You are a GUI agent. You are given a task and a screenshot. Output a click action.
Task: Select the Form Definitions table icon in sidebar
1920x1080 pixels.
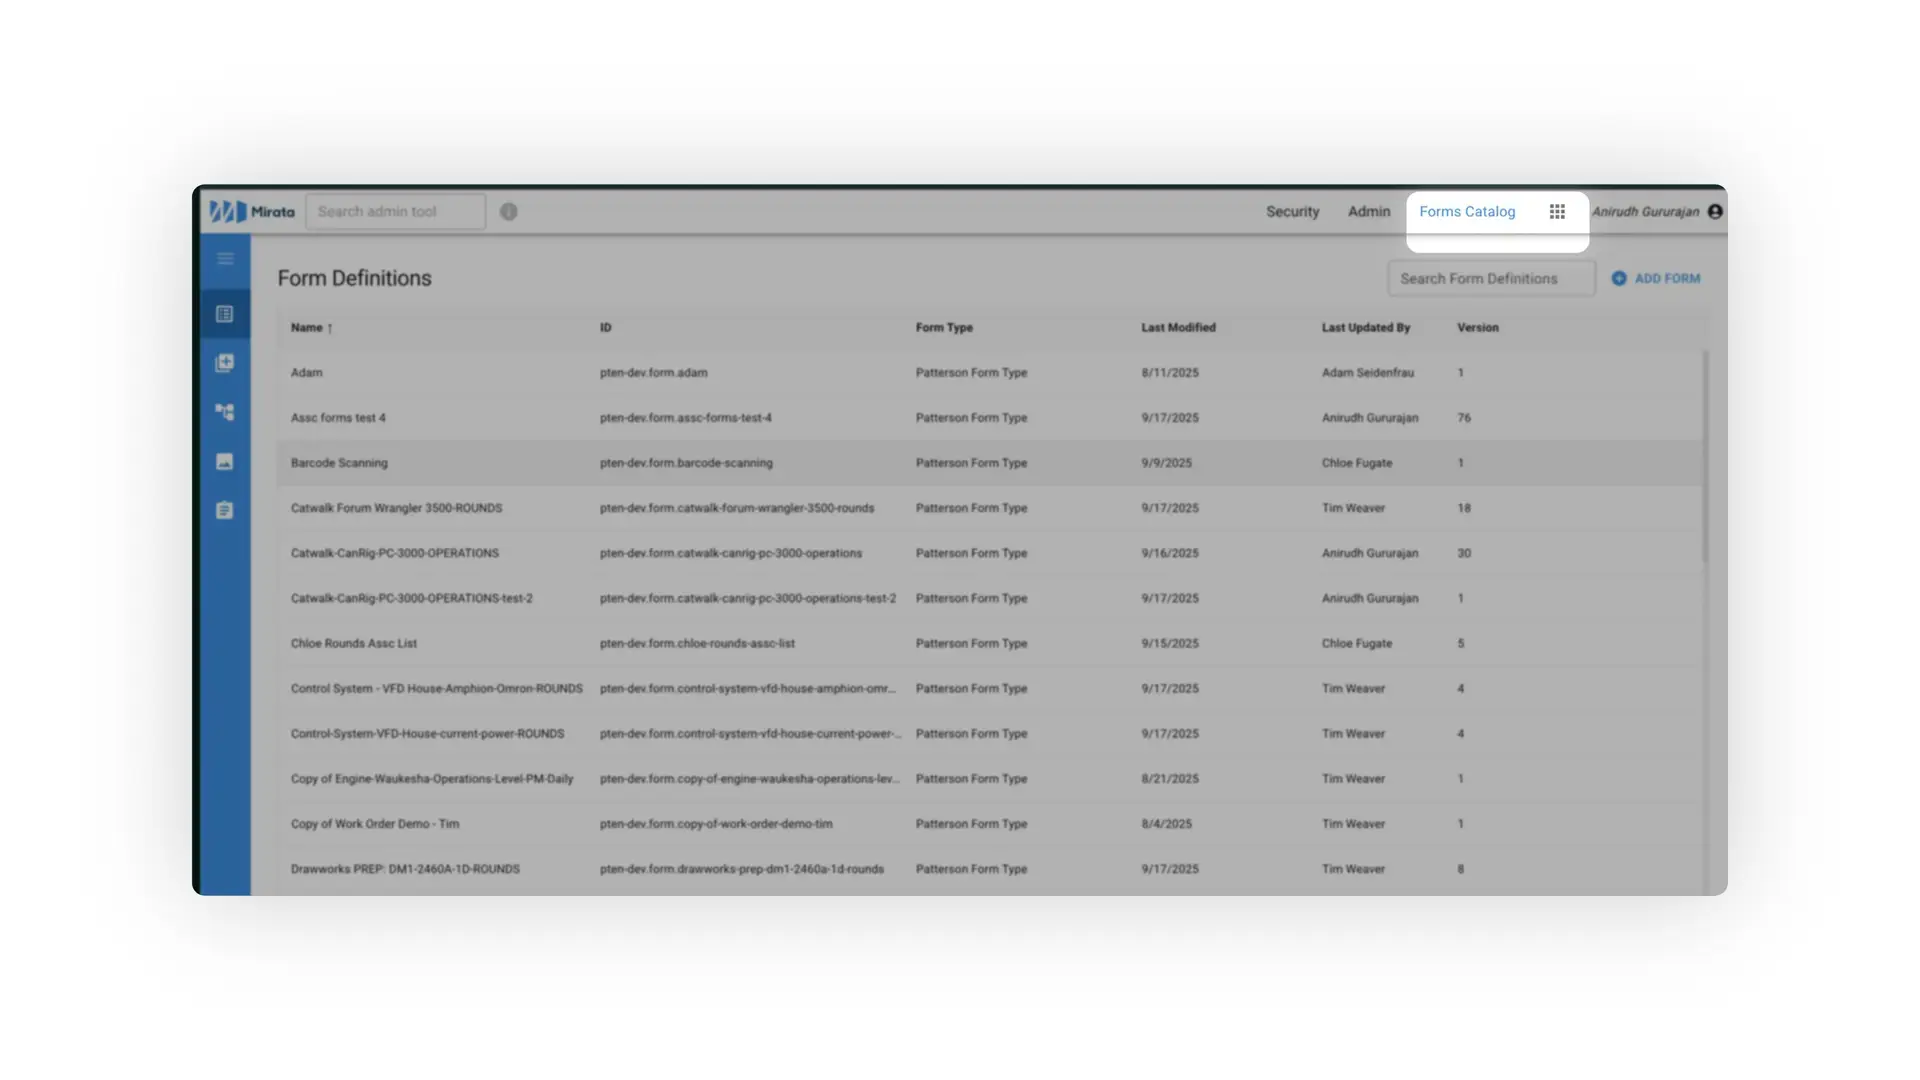pos(224,313)
